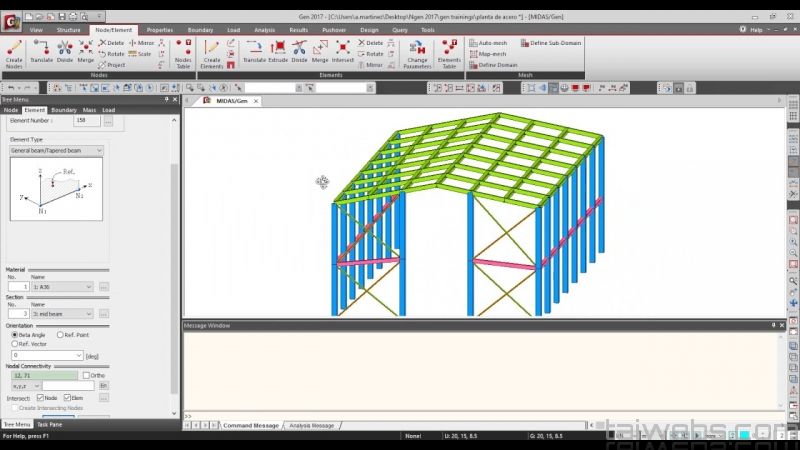Click the Intersect elements icon

pyautogui.click(x=343, y=52)
